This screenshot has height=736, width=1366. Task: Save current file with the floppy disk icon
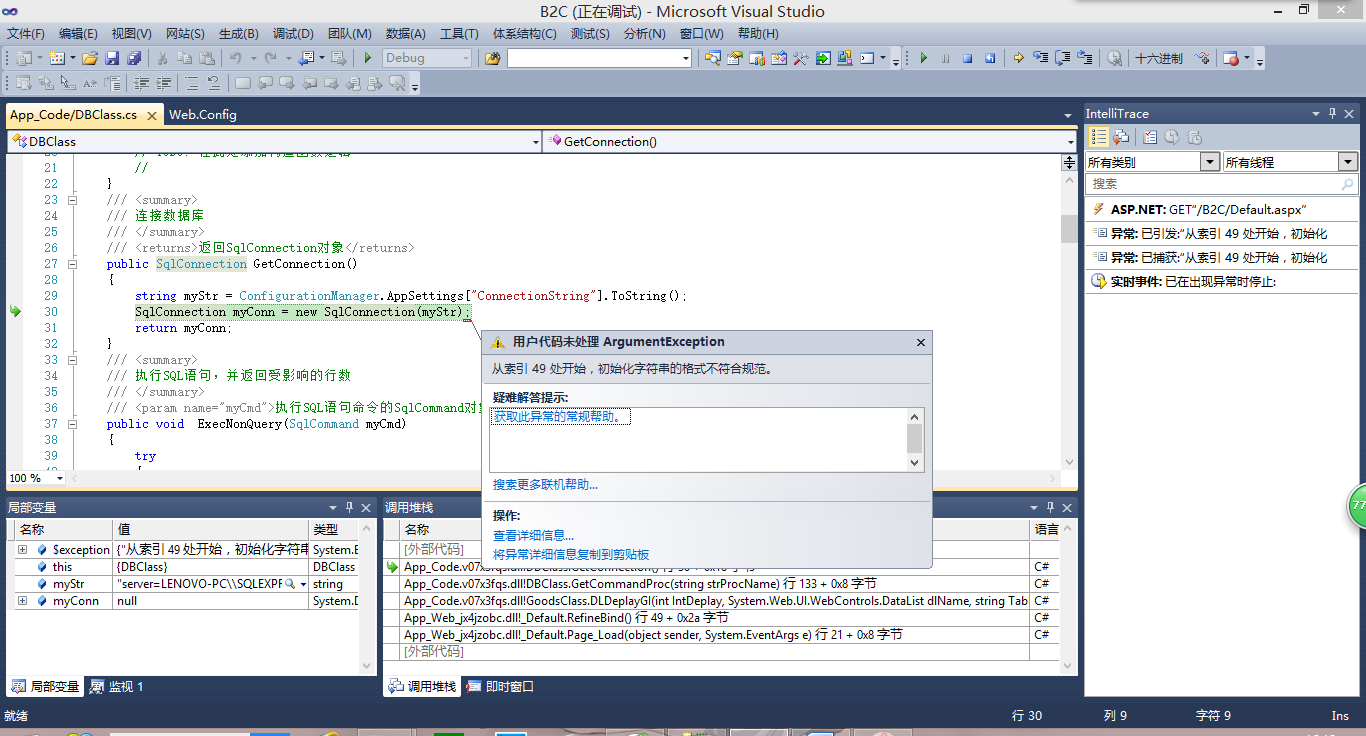pyautogui.click(x=112, y=58)
